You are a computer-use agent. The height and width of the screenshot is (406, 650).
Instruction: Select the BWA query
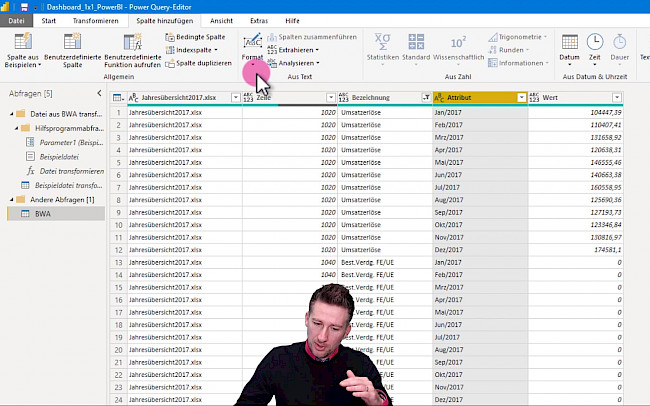(43, 213)
